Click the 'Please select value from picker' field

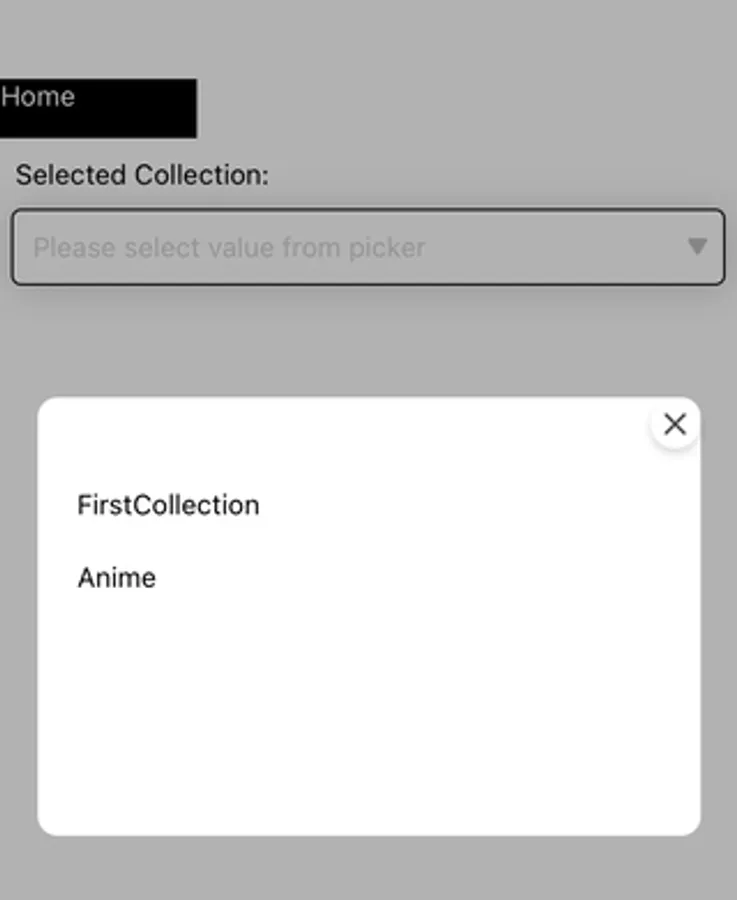(367, 247)
